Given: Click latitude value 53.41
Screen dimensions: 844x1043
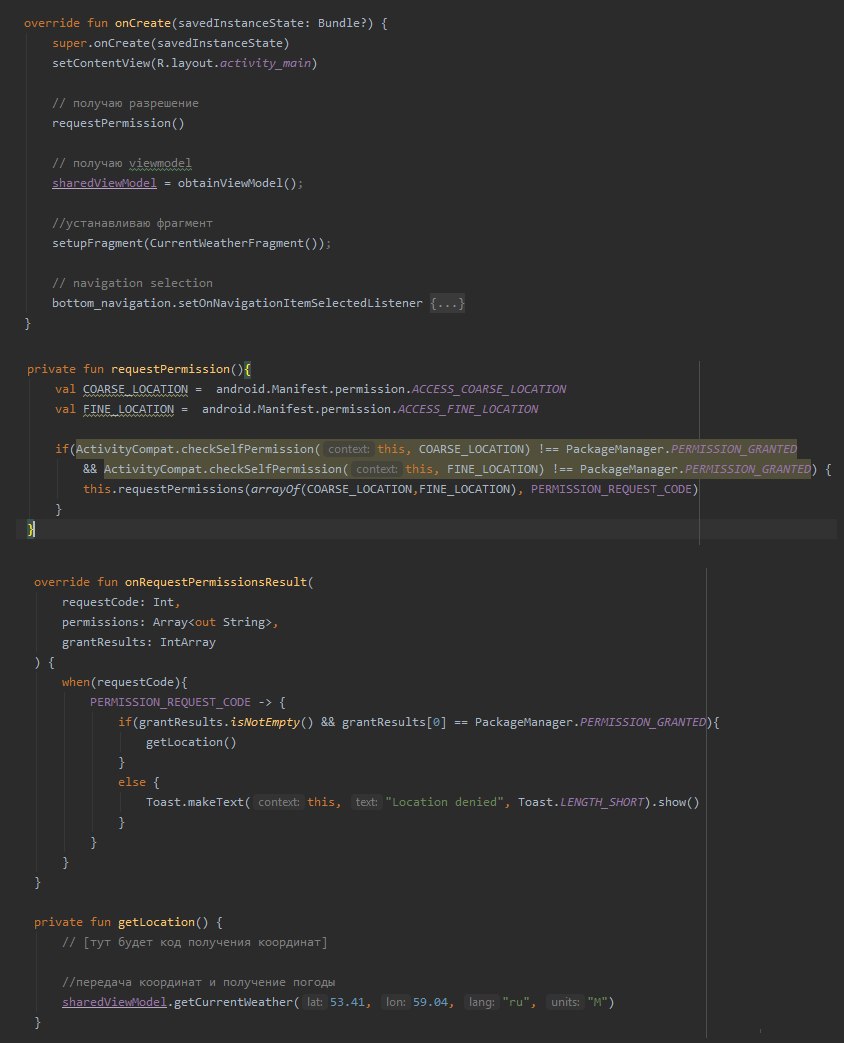Looking at the screenshot, I should pos(347,1002).
